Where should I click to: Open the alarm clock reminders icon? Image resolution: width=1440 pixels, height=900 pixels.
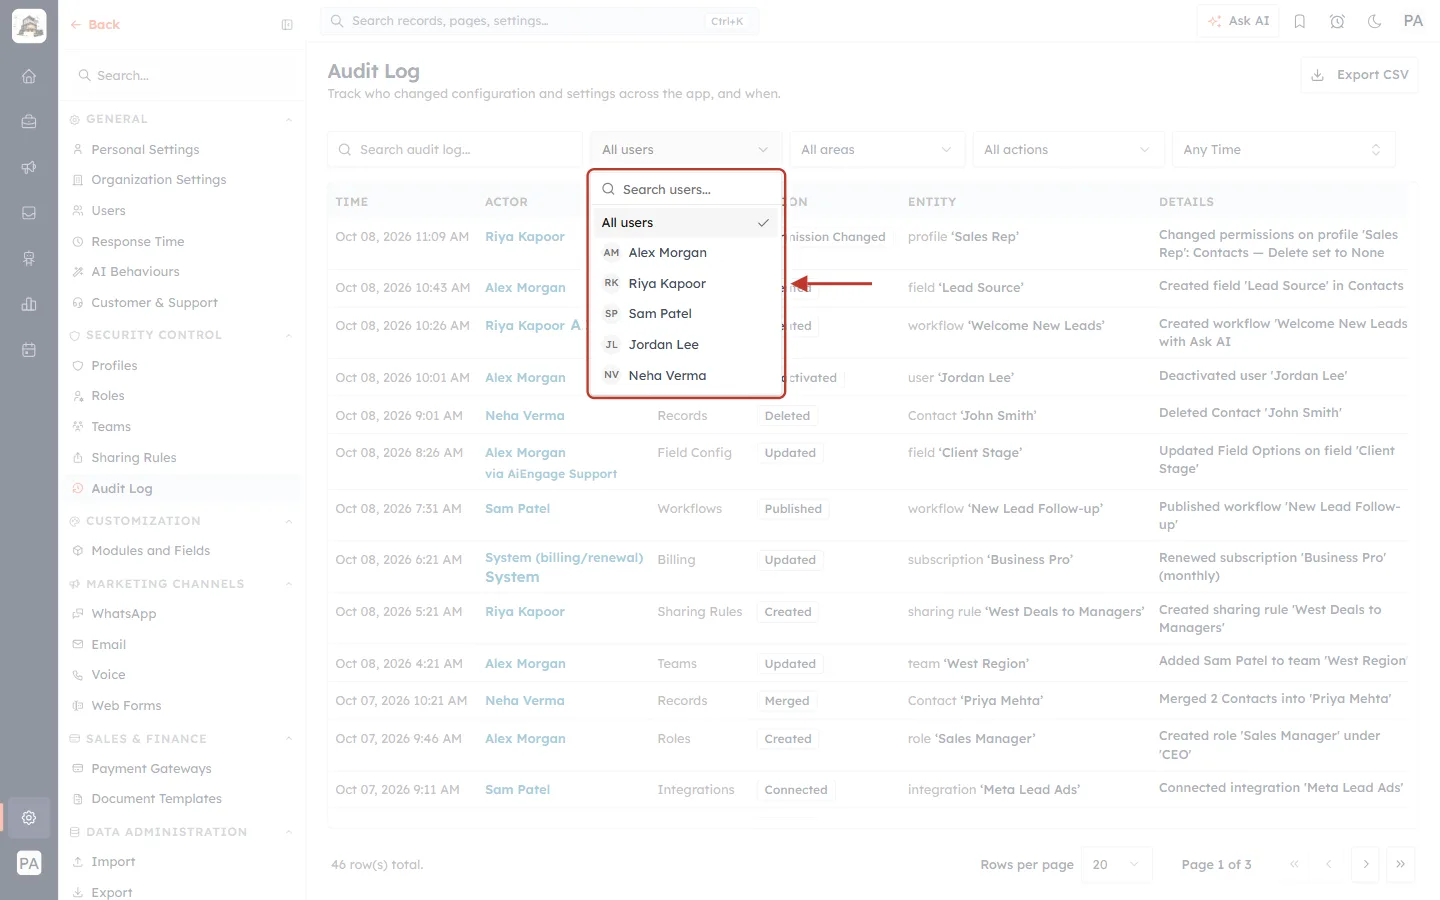[1337, 21]
